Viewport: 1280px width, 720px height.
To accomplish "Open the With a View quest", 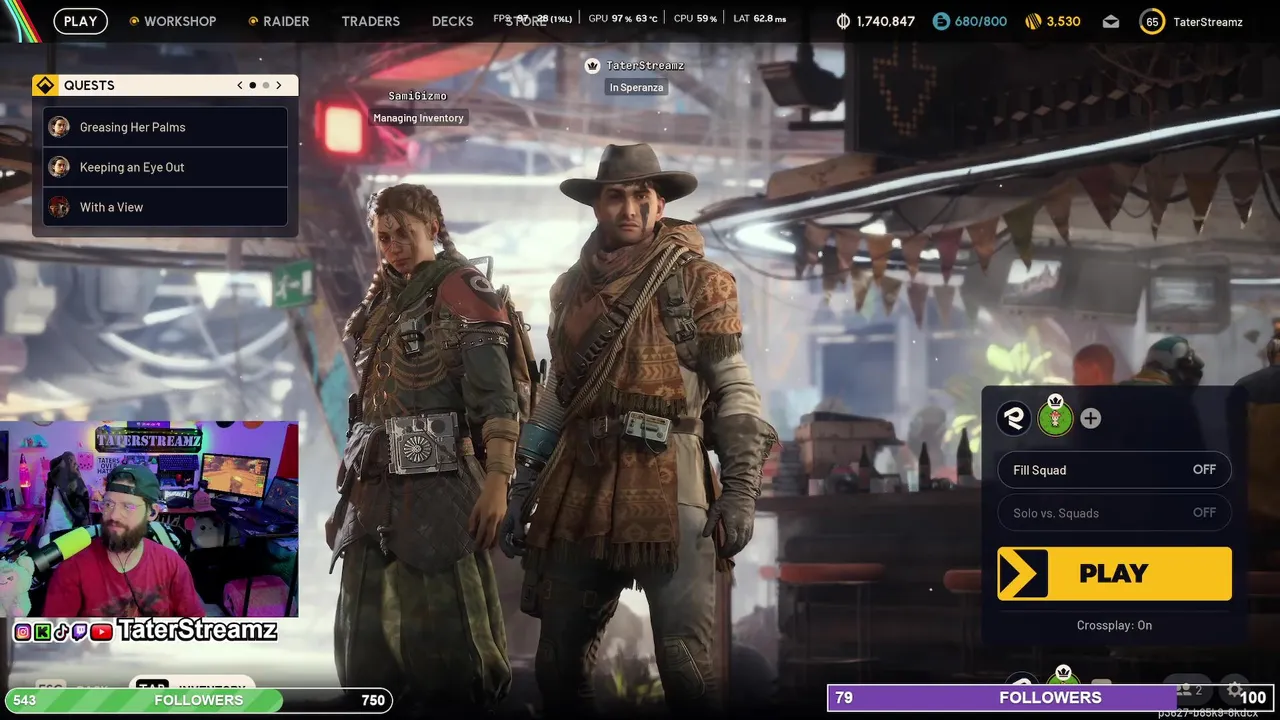I will click(x=165, y=207).
